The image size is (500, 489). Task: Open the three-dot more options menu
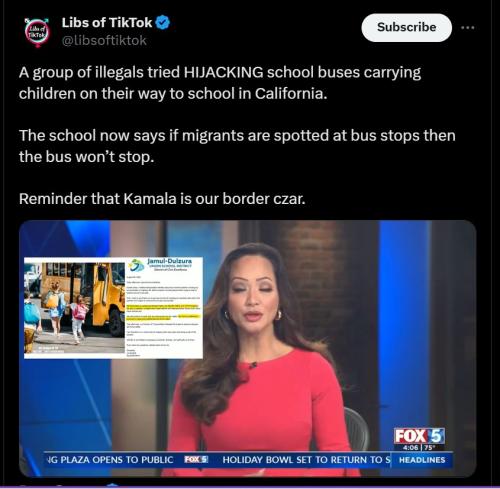point(468,28)
